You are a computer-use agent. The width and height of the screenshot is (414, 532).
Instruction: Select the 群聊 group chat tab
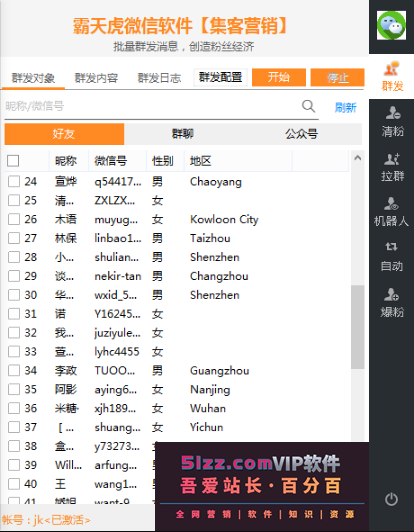pos(183,134)
